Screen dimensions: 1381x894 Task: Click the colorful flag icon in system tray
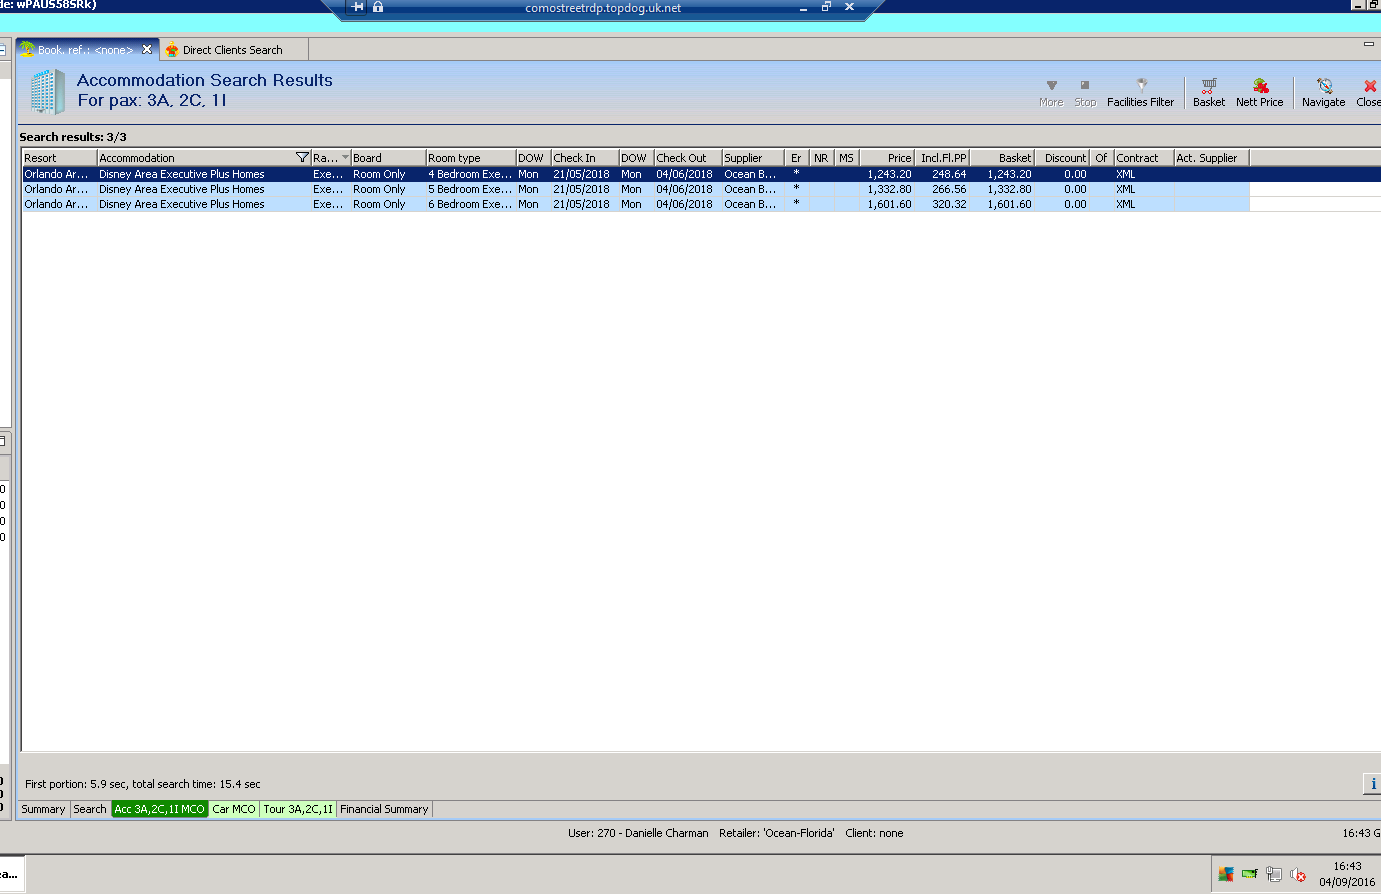(x=1226, y=874)
